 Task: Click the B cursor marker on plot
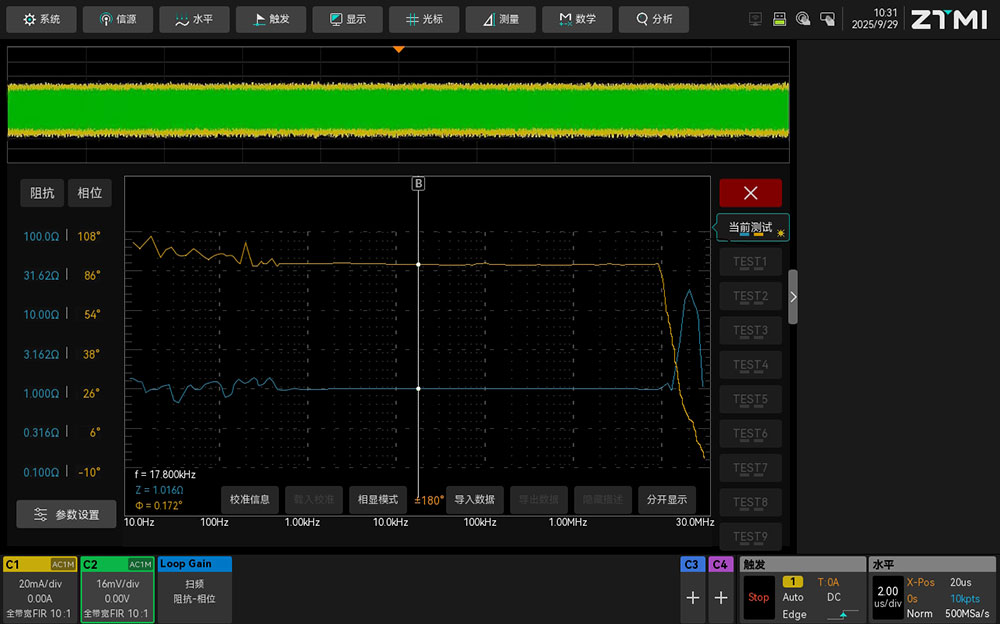point(418,183)
